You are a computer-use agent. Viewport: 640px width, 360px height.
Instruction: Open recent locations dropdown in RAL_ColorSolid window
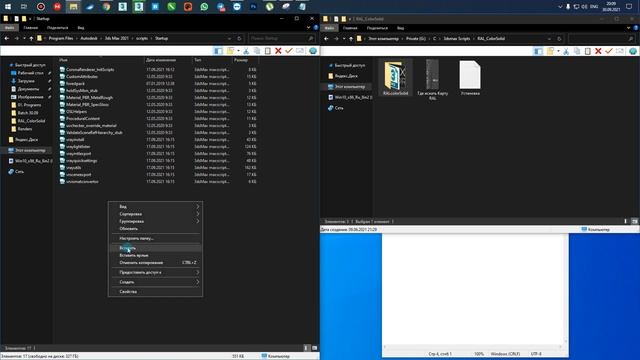coord(344,39)
